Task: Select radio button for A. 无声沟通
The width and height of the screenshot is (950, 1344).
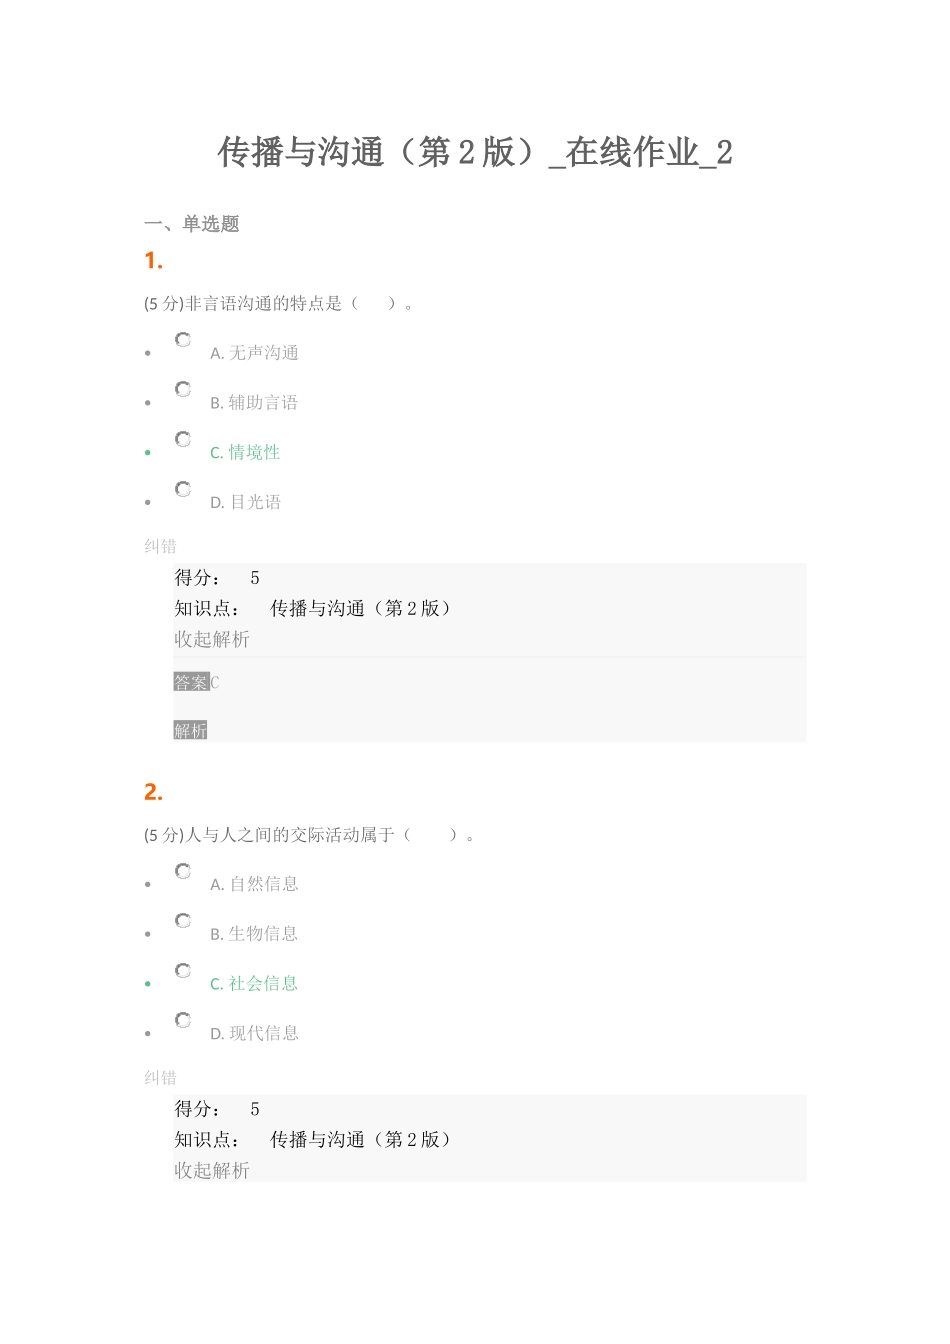Action: 183,340
